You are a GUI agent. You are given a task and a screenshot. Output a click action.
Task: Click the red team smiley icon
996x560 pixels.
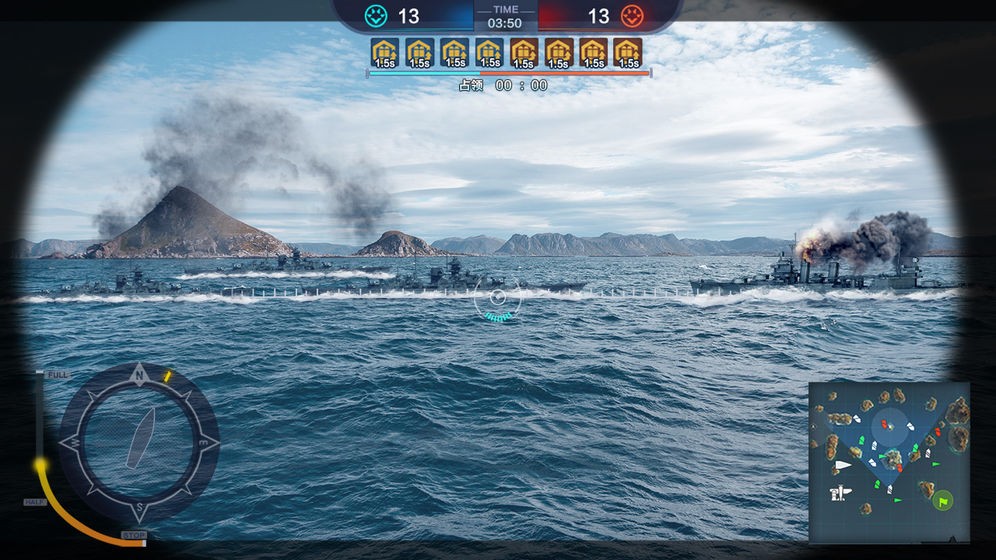coord(632,16)
